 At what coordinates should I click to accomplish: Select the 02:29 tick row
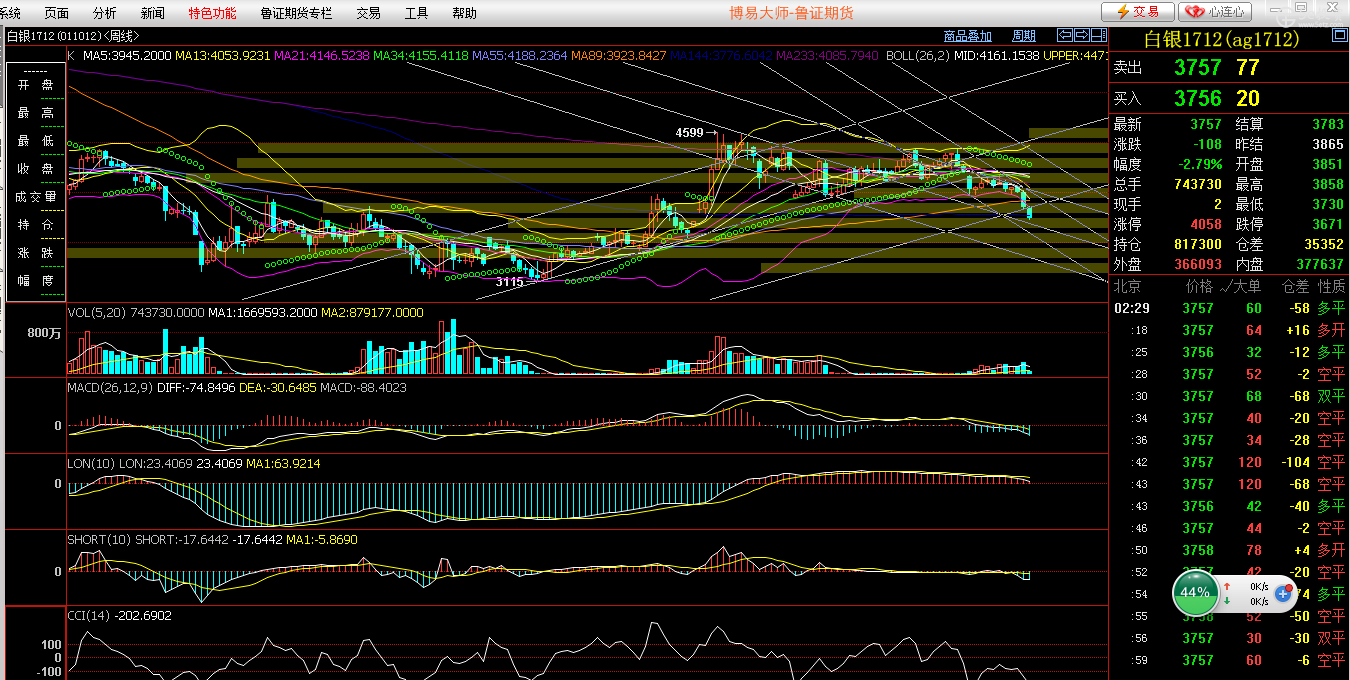(1230, 308)
